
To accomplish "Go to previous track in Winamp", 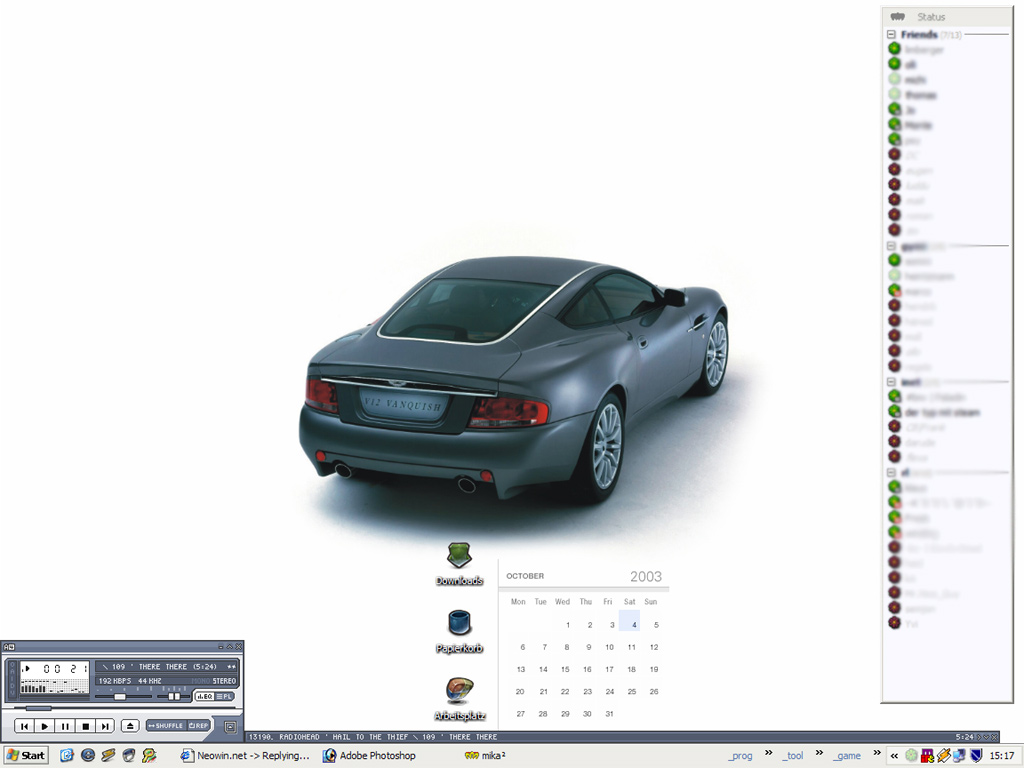I will (24, 726).
